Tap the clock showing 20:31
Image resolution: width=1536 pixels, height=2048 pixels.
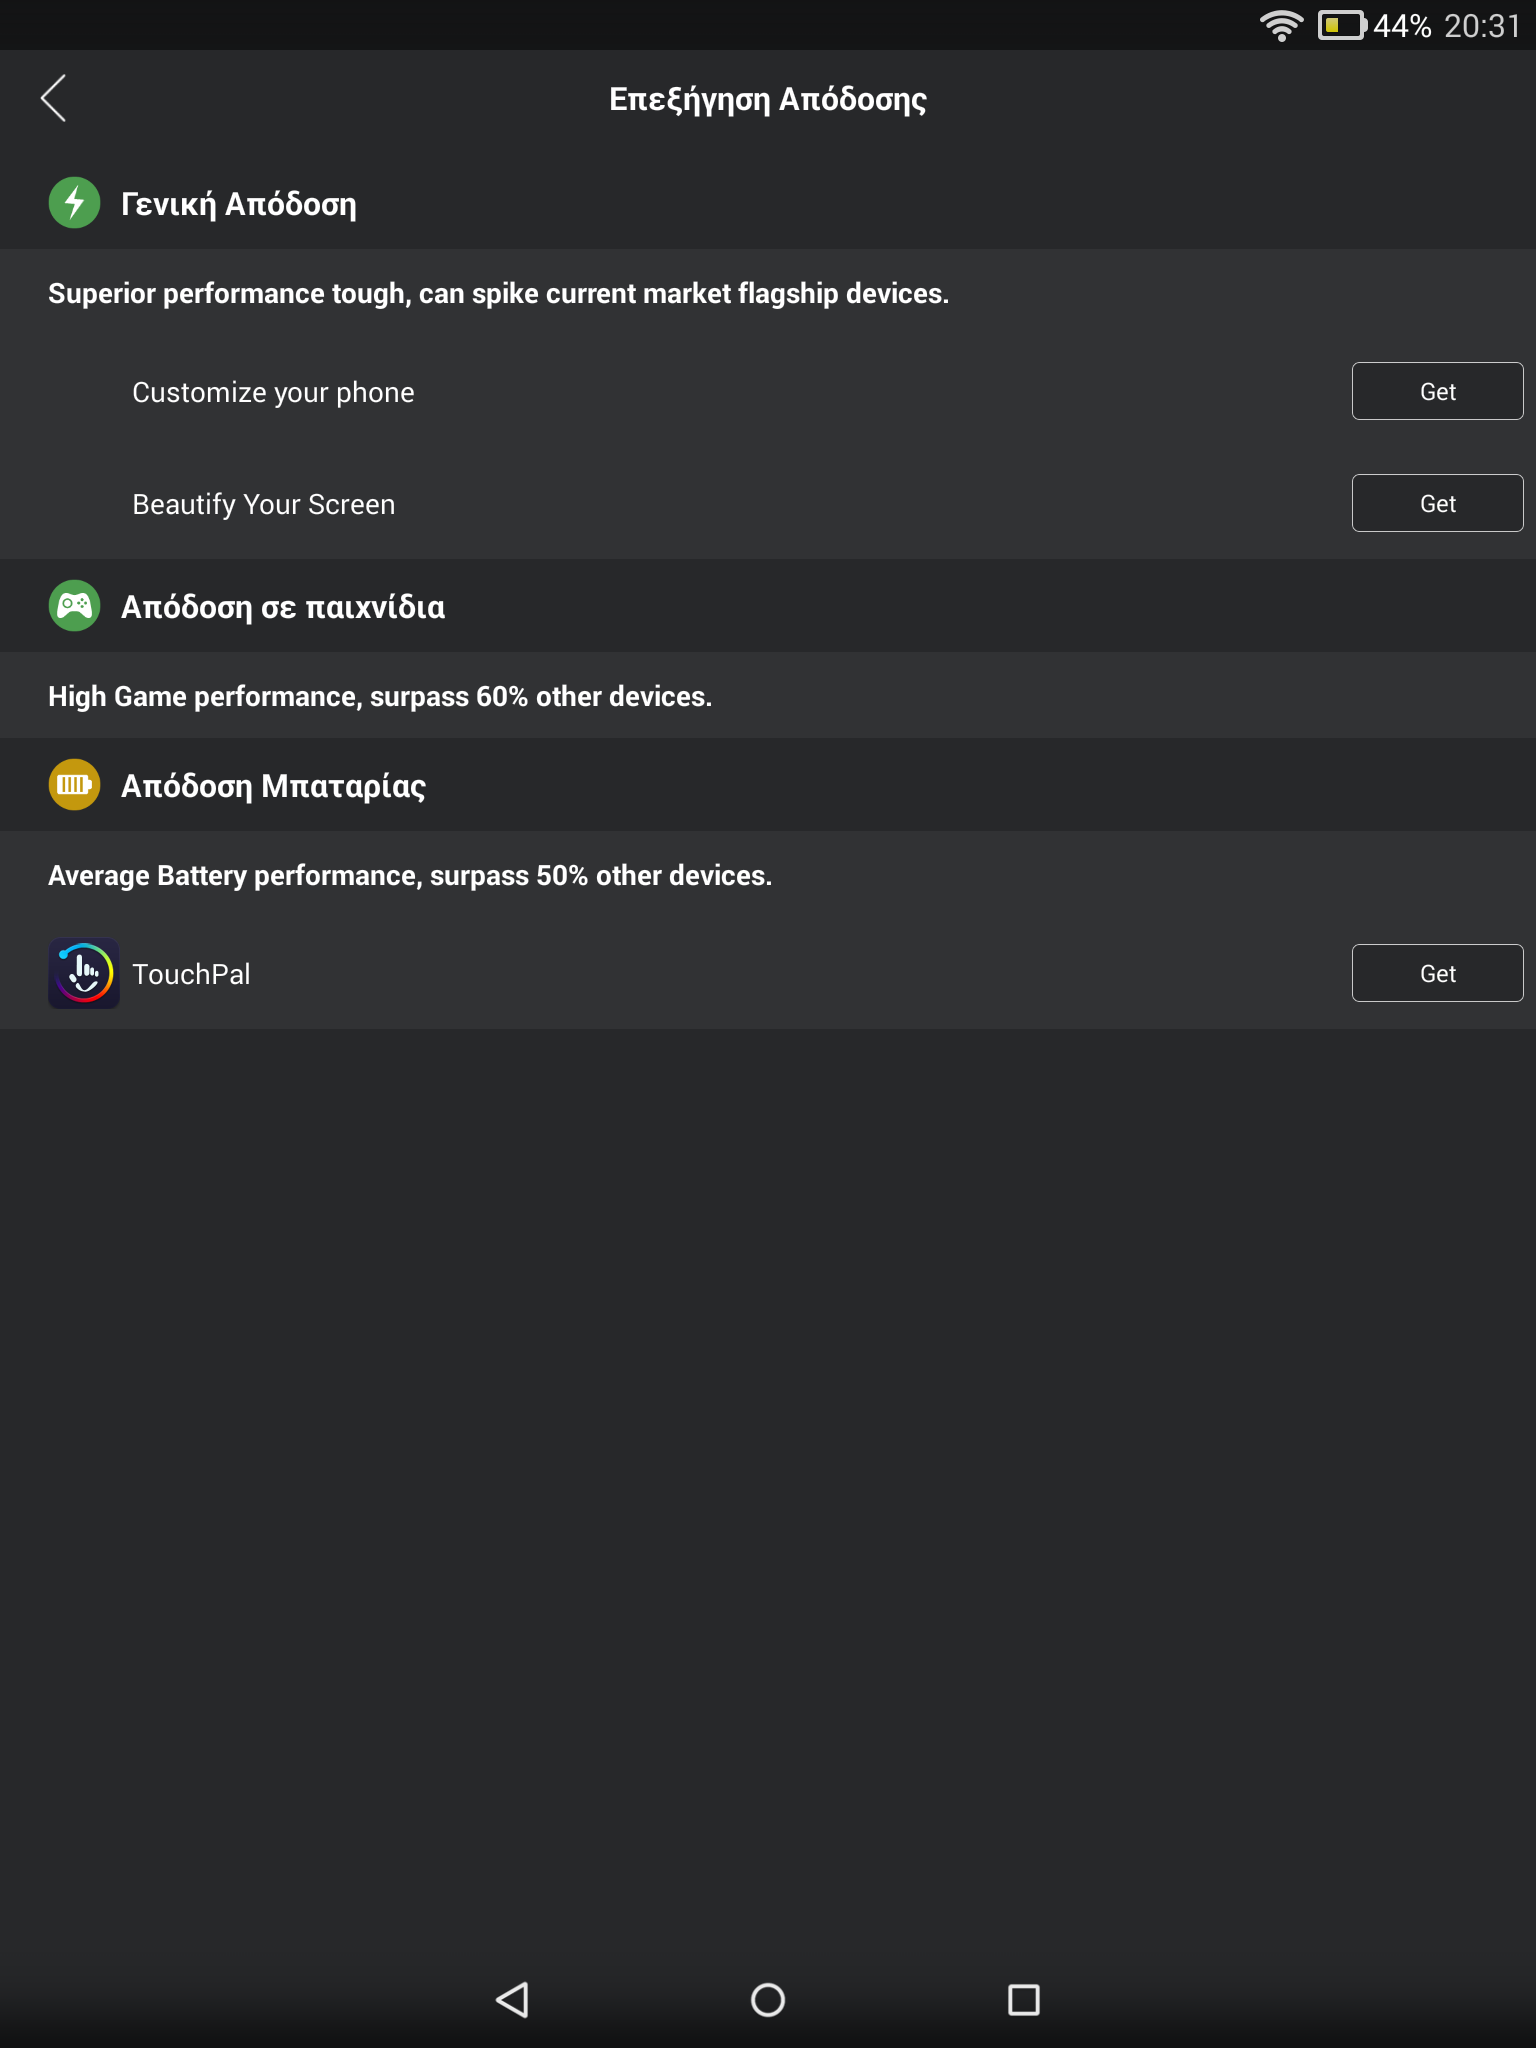[1482, 26]
